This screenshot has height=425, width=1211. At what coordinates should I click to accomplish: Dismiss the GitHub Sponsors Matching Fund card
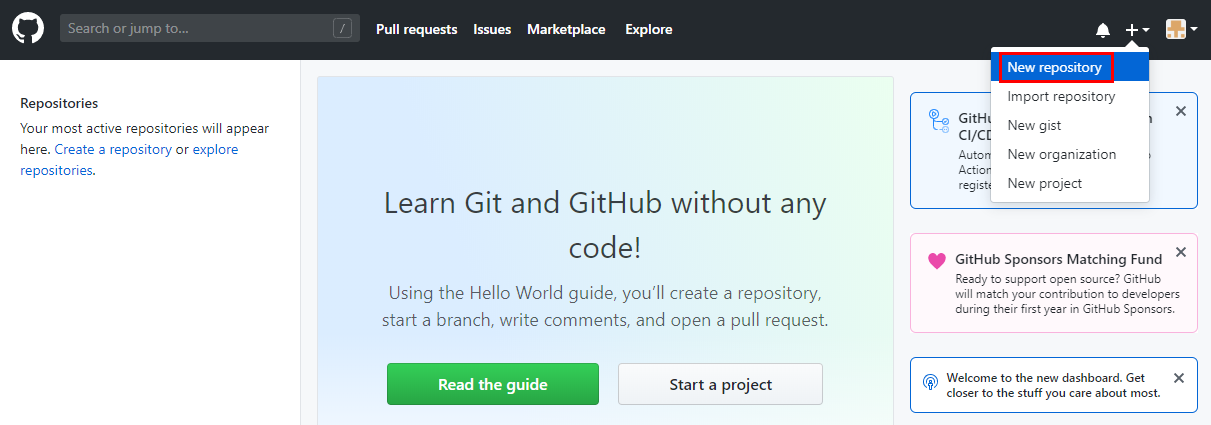click(x=1180, y=252)
